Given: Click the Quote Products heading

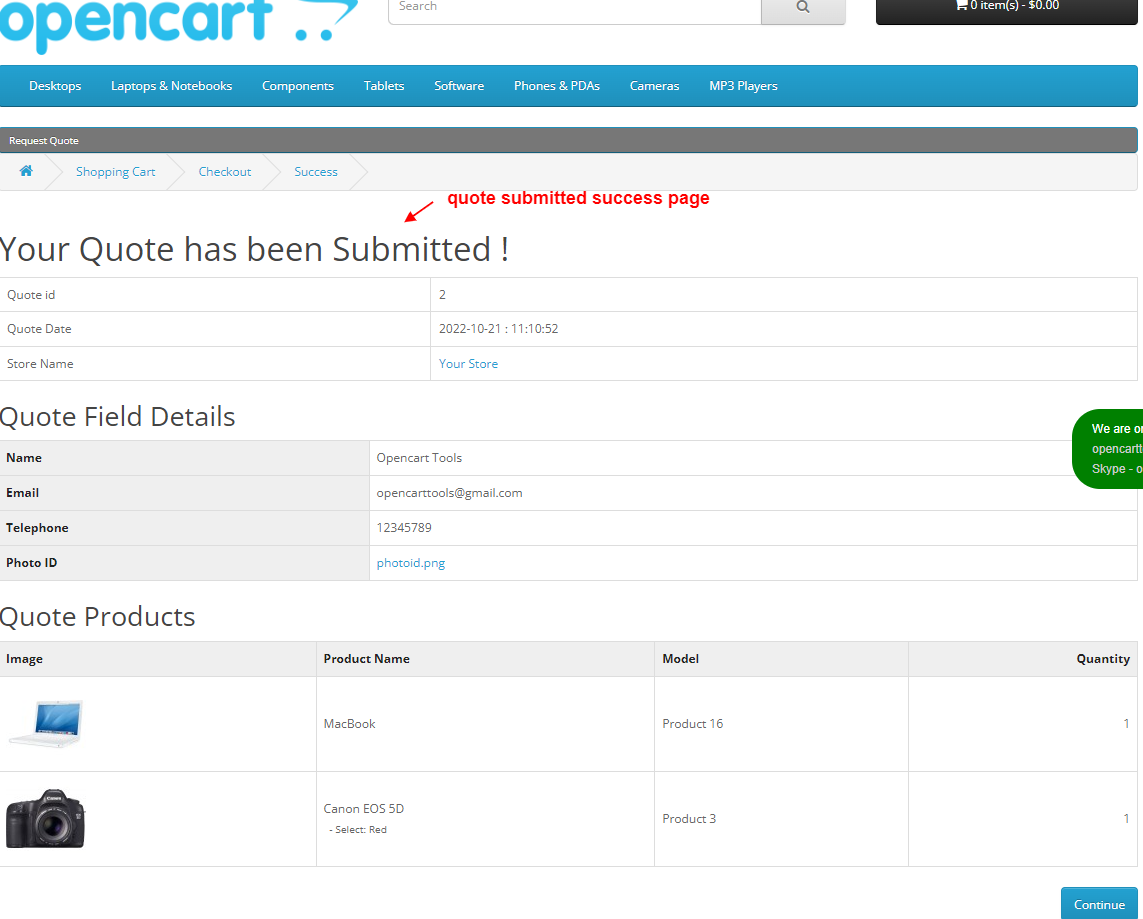Looking at the screenshot, I should pyautogui.click(x=98, y=617).
